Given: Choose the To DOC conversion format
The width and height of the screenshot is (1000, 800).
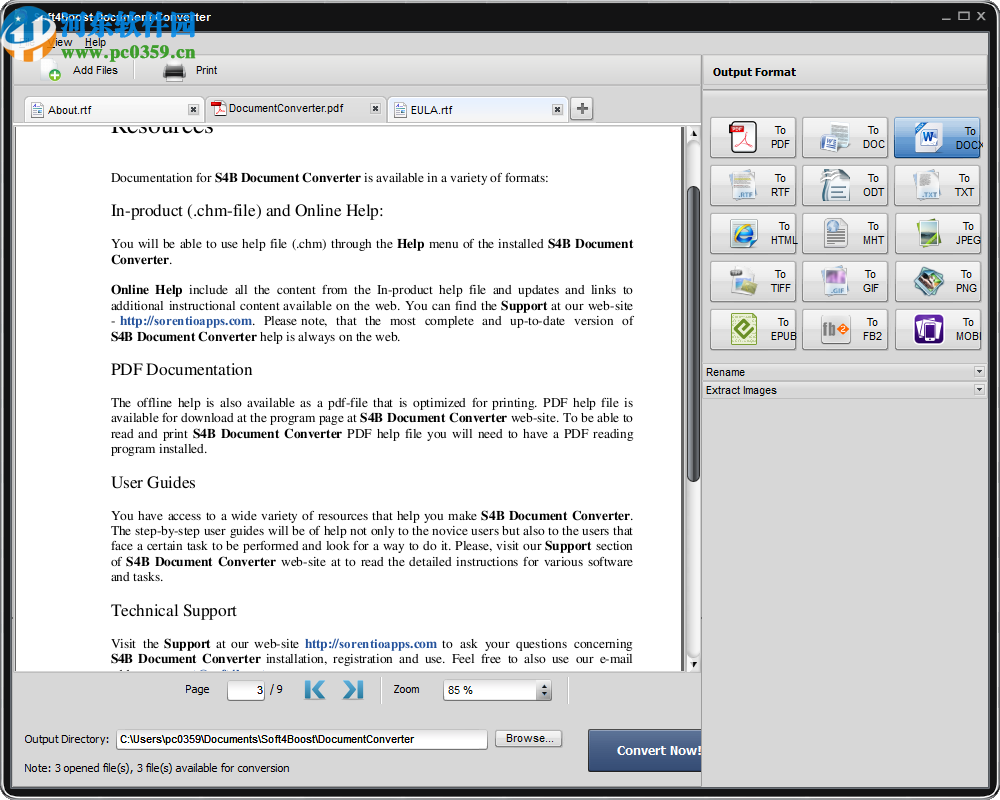Looking at the screenshot, I should pyautogui.click(x=845, y=137).
